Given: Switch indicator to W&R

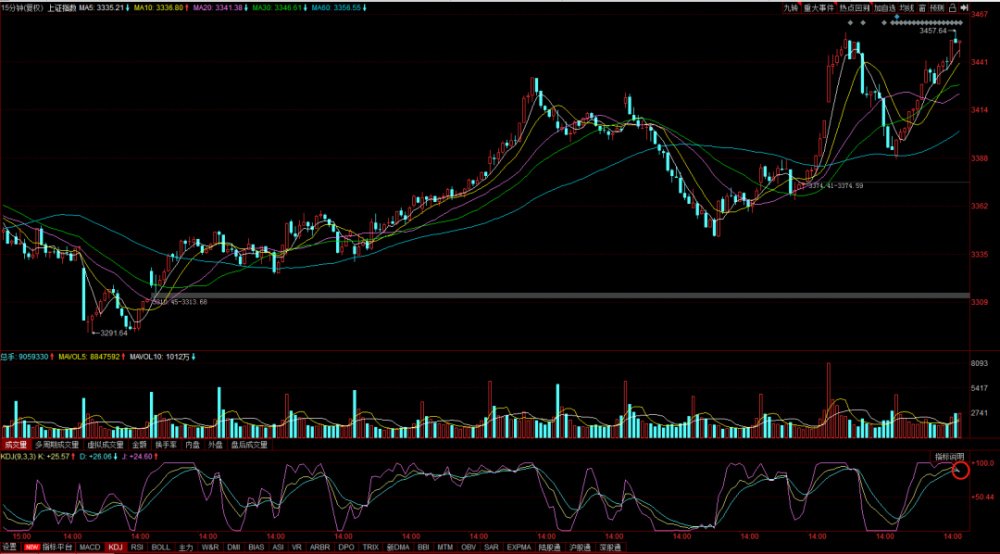Looking at the screenshot, I should pyautogui.click(x=210, y=547).
